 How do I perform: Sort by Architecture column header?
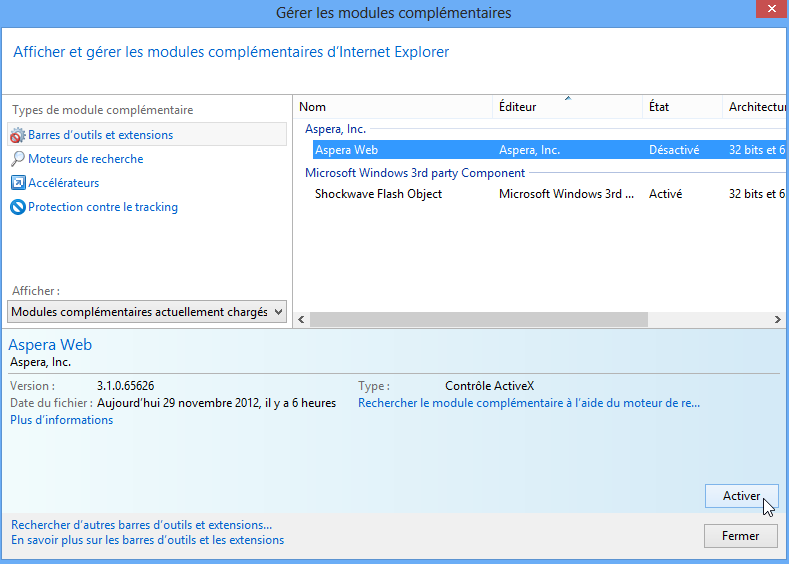click(x=754, y=107)
